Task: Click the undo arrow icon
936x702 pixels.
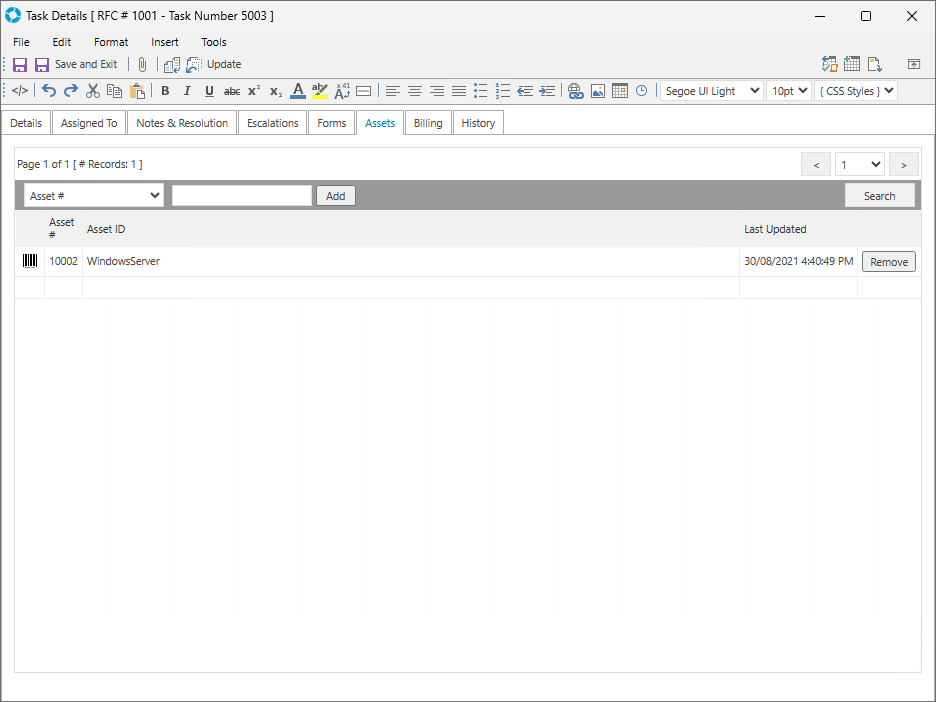Action: (49, 91)
